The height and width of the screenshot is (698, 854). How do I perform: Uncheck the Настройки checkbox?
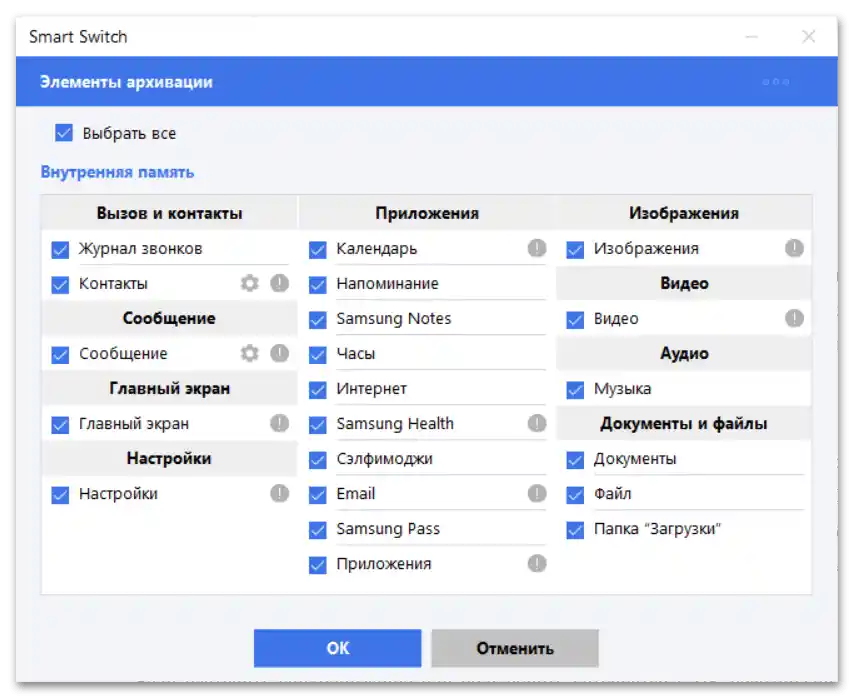pyautogui.click(x=60, y=495)
